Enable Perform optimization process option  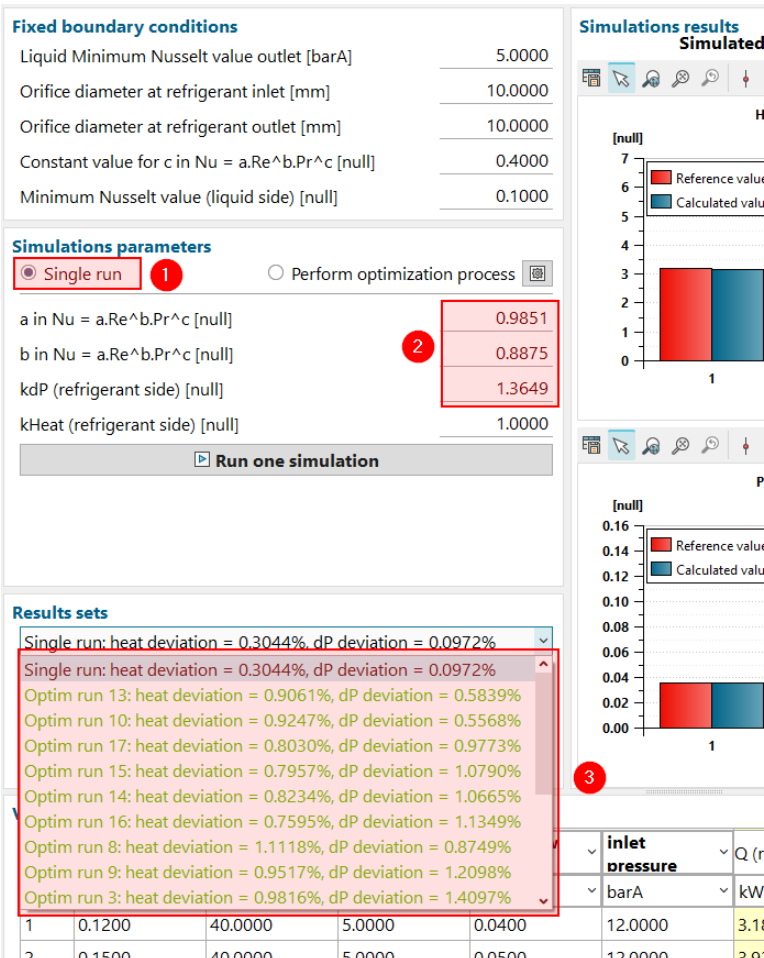pos(276,273)
